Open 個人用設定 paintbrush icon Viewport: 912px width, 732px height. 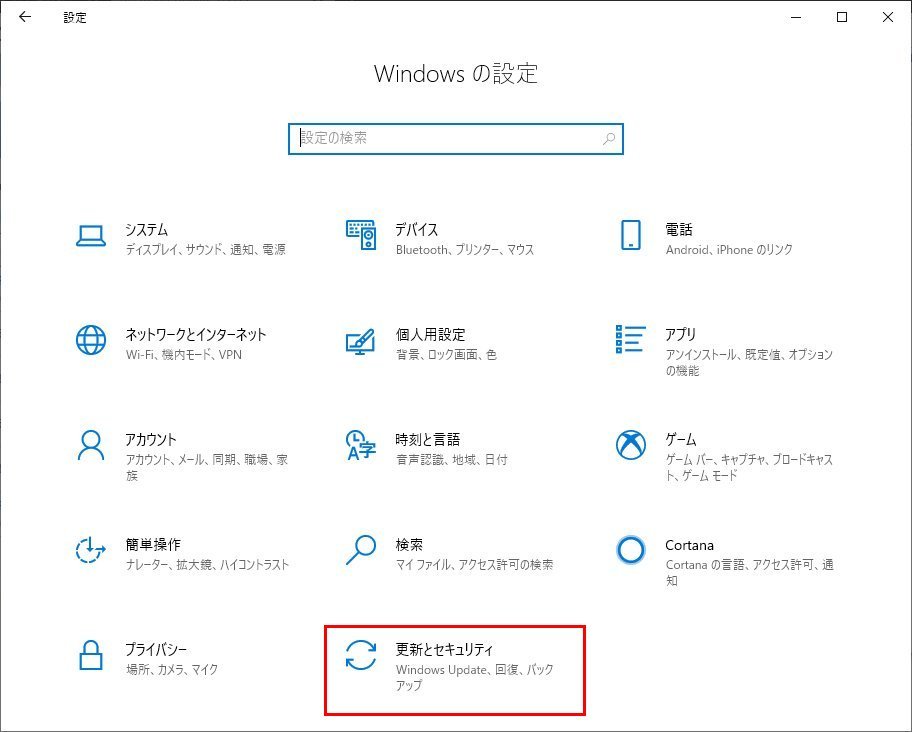pyautogui.click(x=360, y=340)
